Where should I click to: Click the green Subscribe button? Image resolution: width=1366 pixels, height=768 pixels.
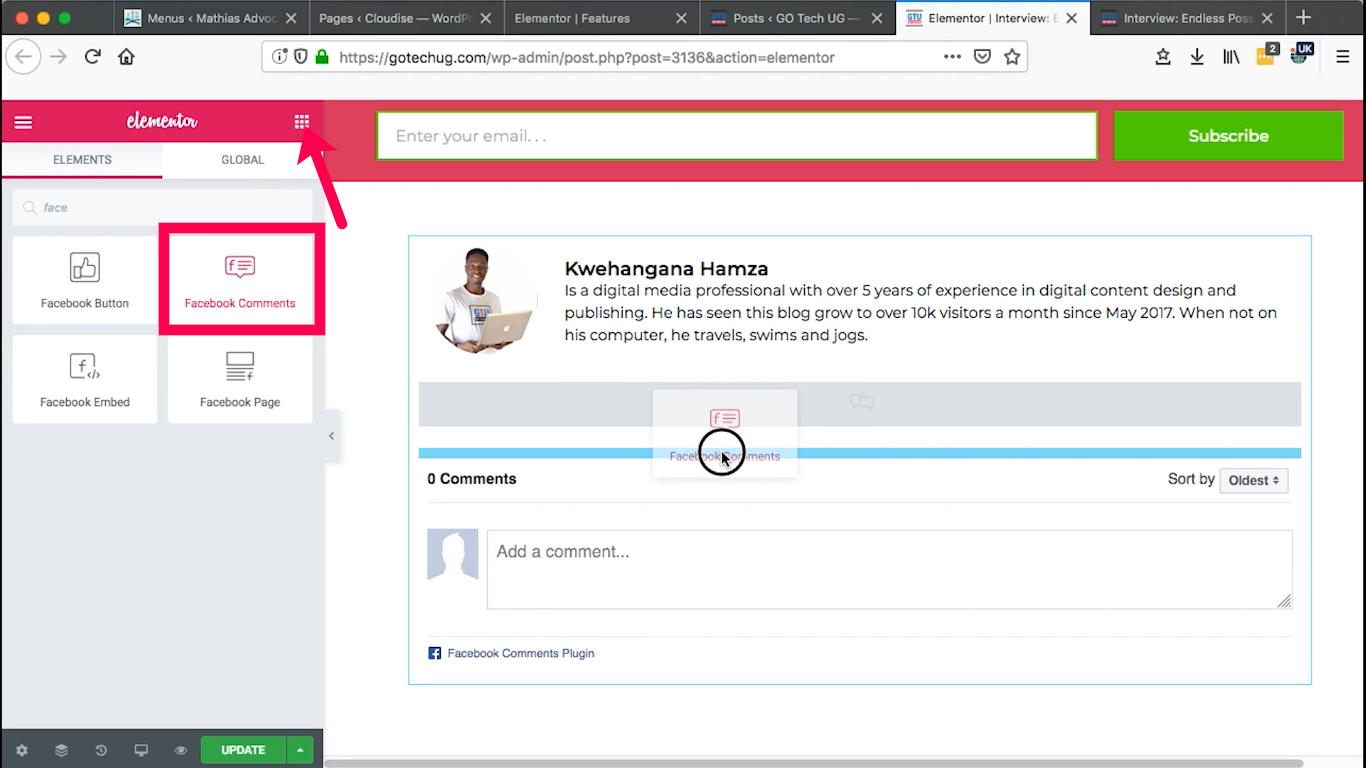[x=1228, y=136]
